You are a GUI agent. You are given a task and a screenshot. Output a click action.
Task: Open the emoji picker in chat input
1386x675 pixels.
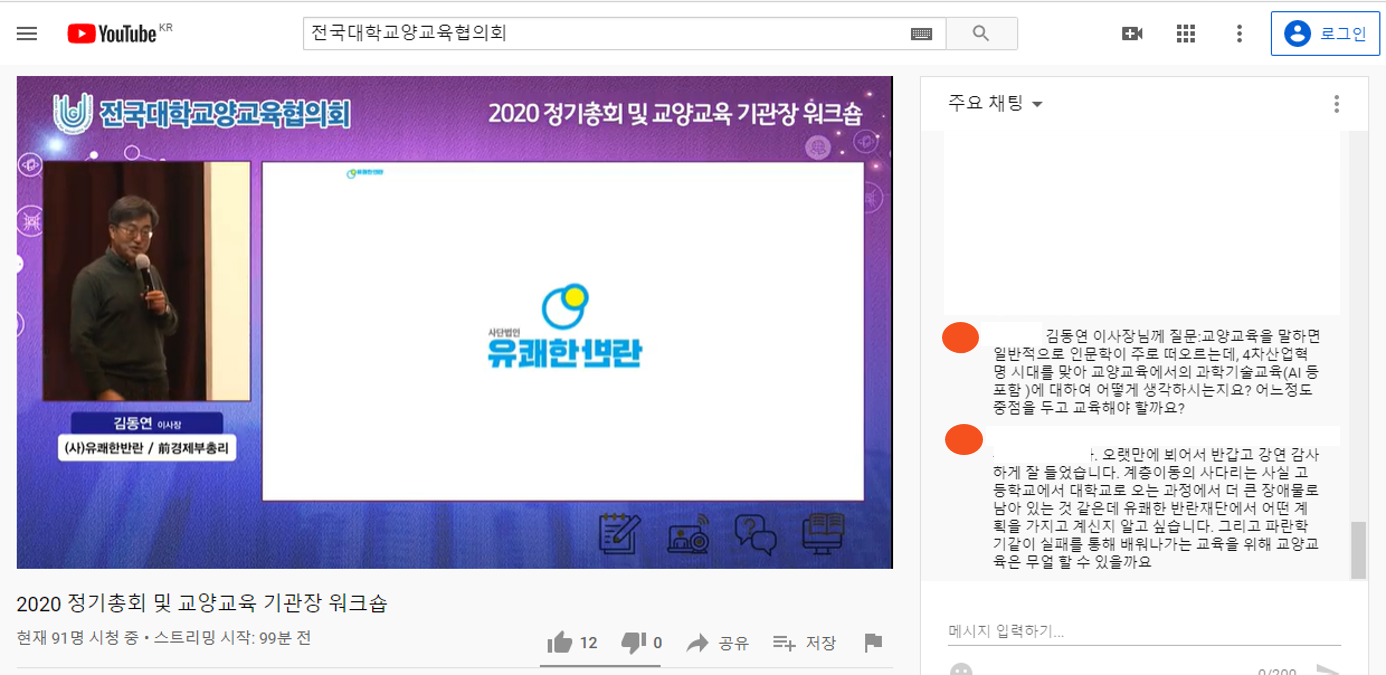(960, 671)
